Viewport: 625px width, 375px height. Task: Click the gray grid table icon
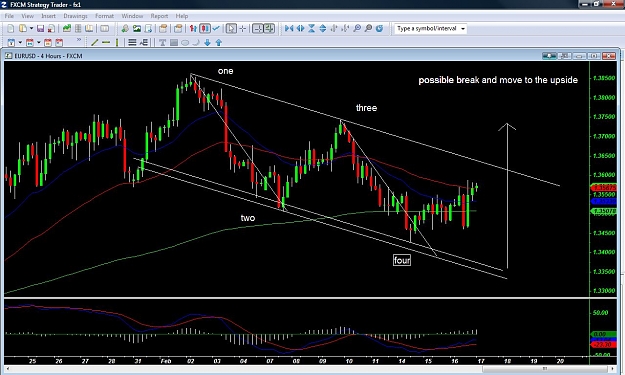78,28
